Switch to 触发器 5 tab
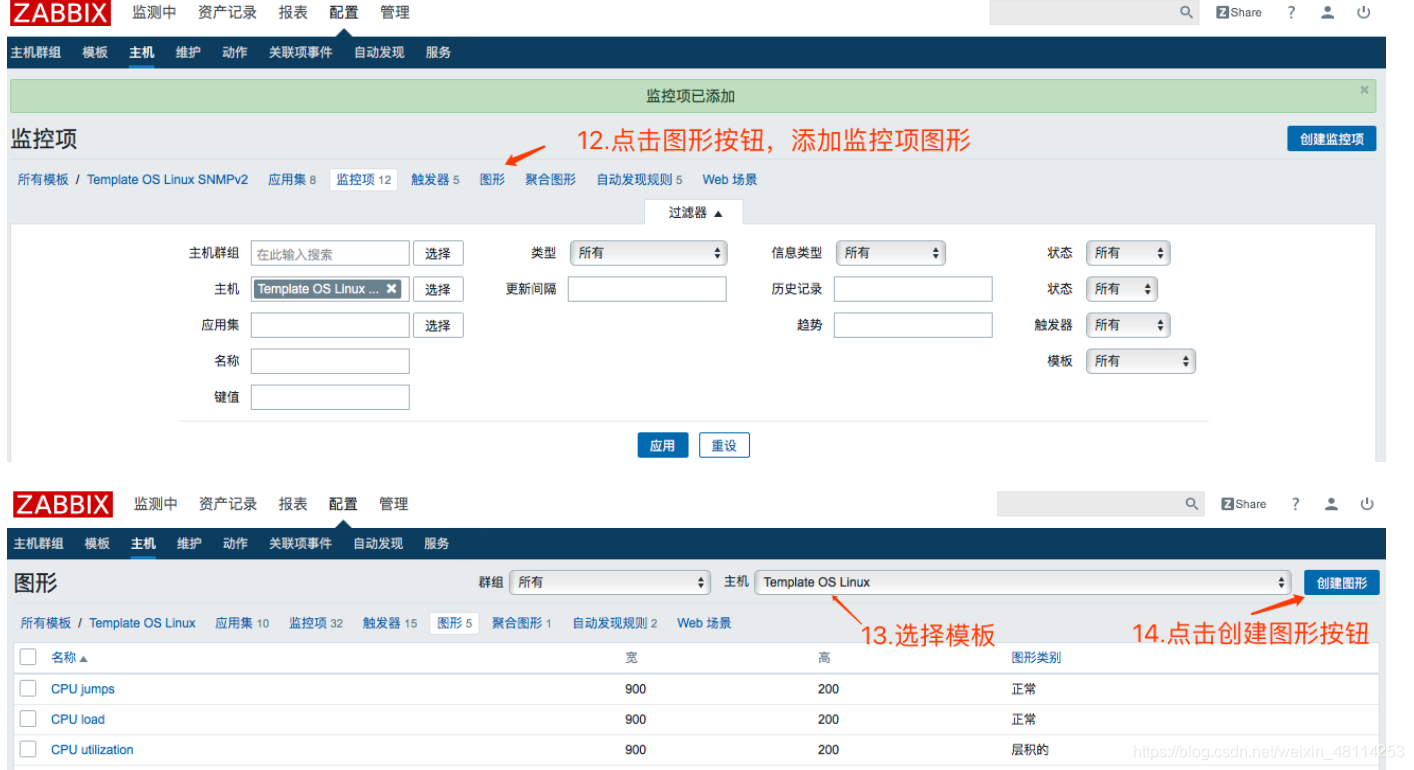The image size is (1414, 770). tap(435, 180)
